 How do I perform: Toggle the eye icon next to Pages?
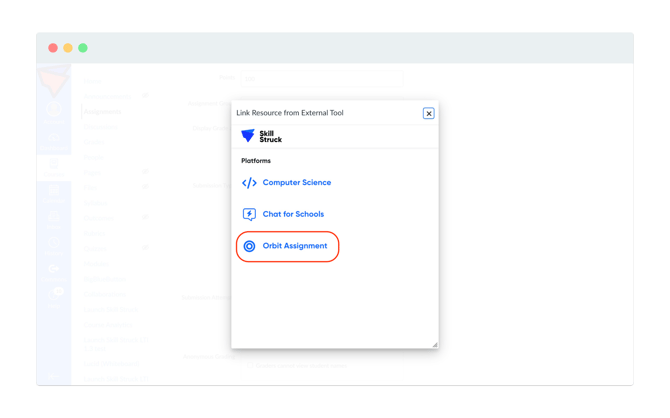[x=145, y=172]
